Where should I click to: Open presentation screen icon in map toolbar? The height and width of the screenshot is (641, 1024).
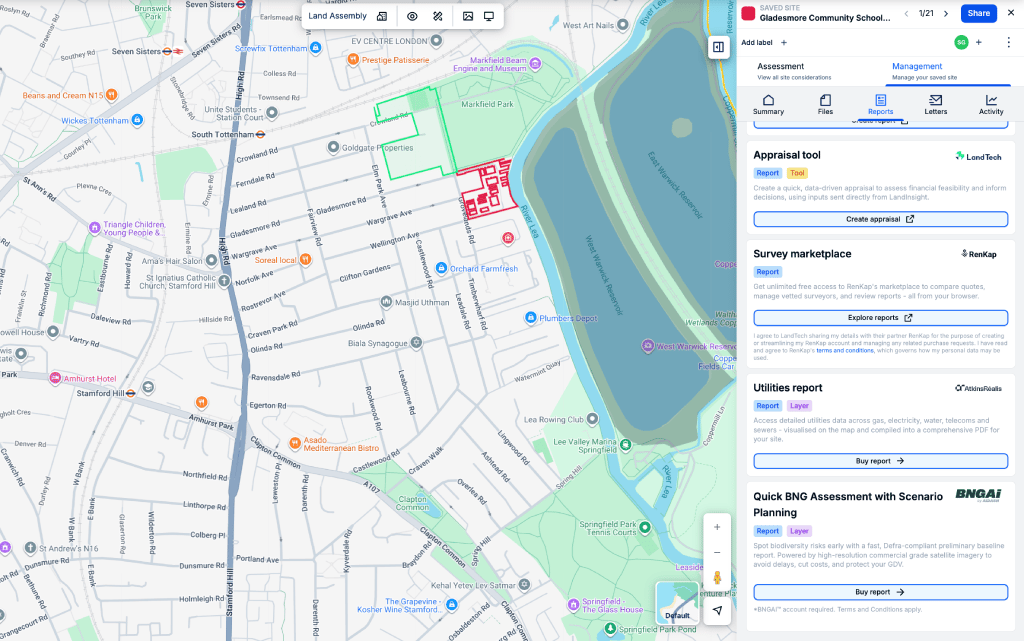click(489, 16)
